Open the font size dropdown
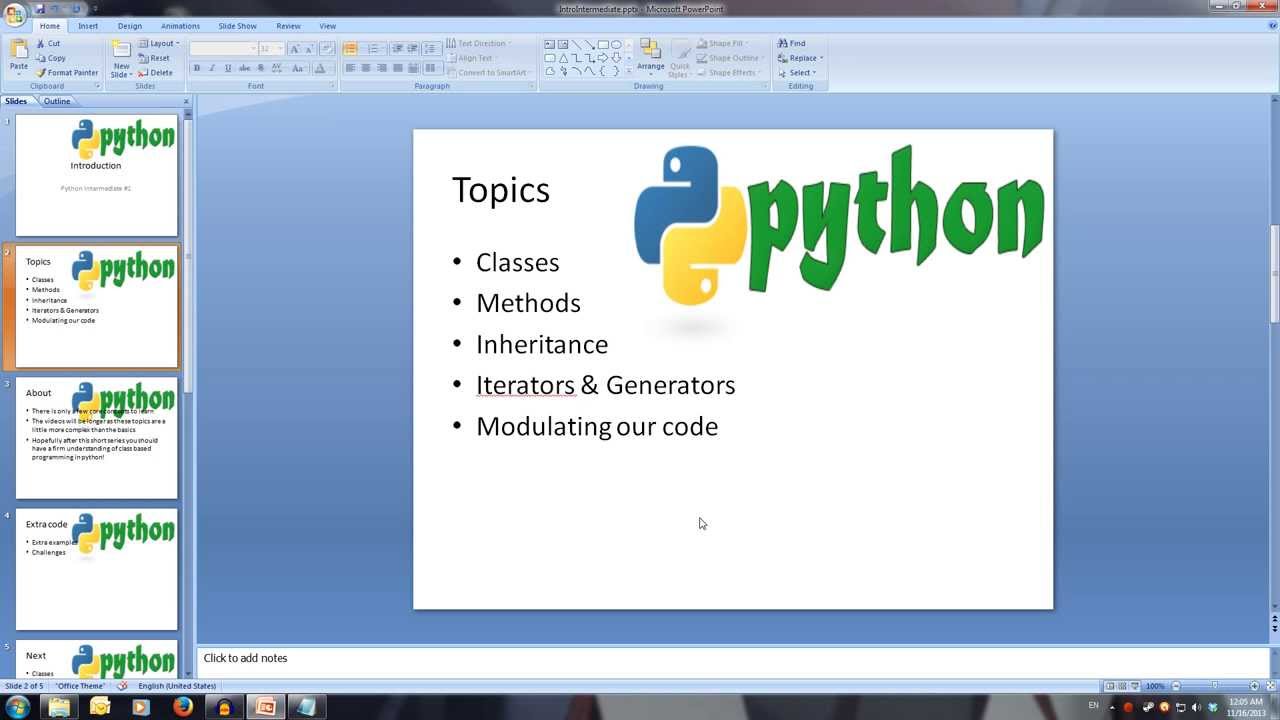Viewport: 1280px width, 720px height. (279, 48)
